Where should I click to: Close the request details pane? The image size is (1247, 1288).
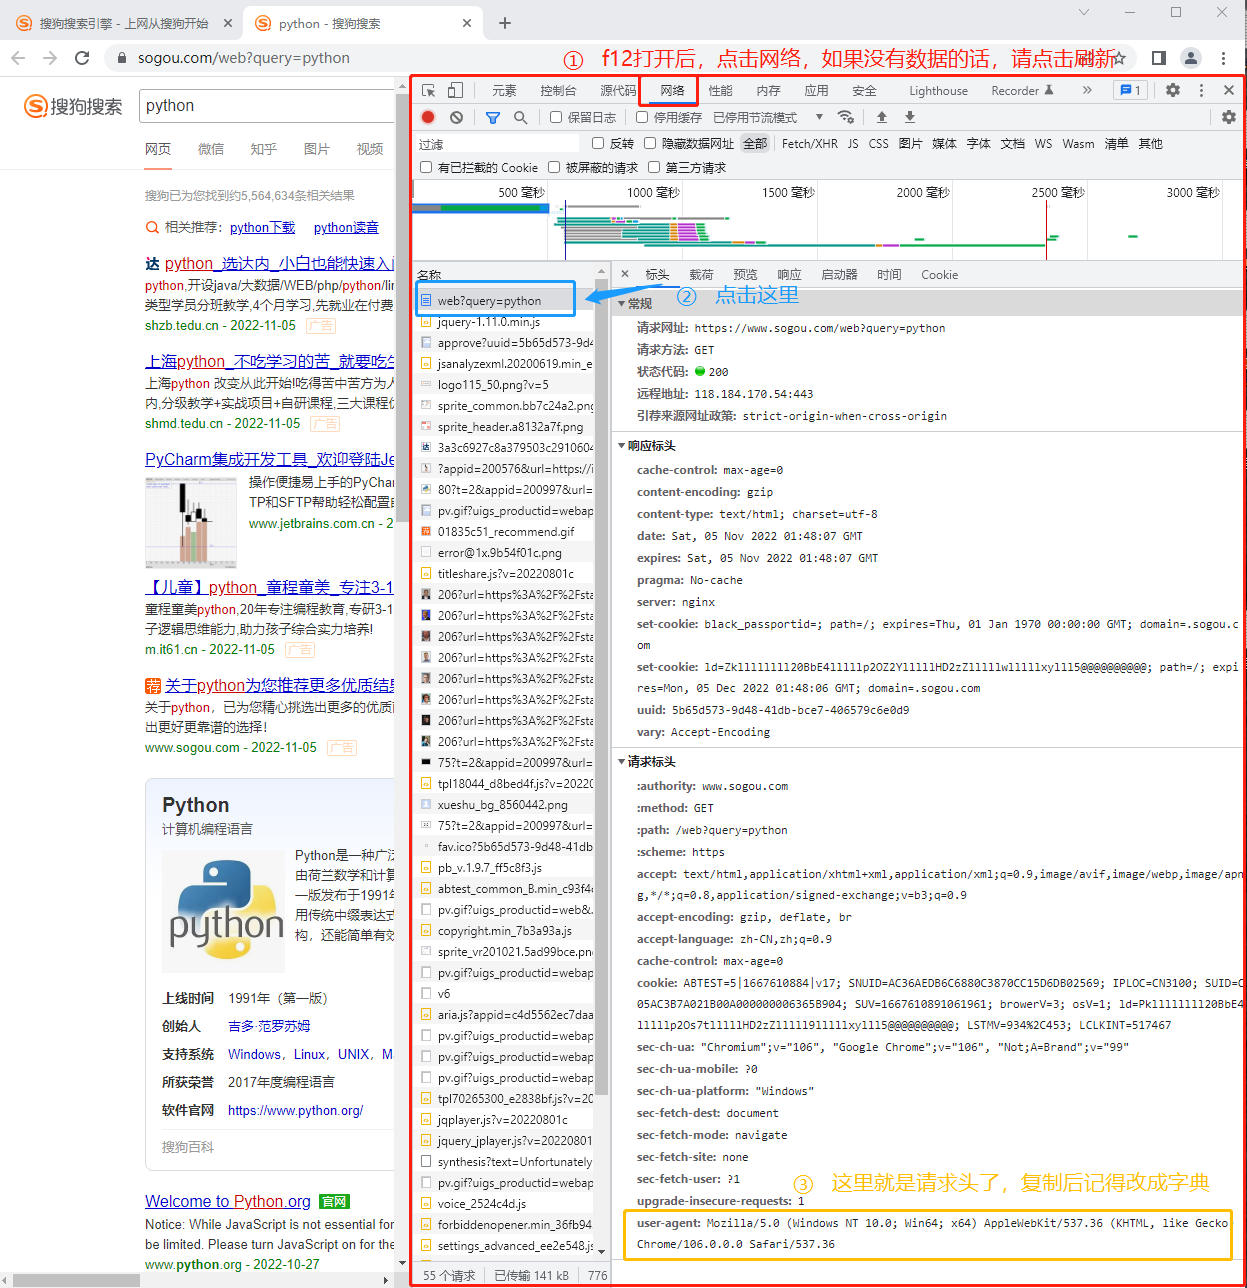625,274
